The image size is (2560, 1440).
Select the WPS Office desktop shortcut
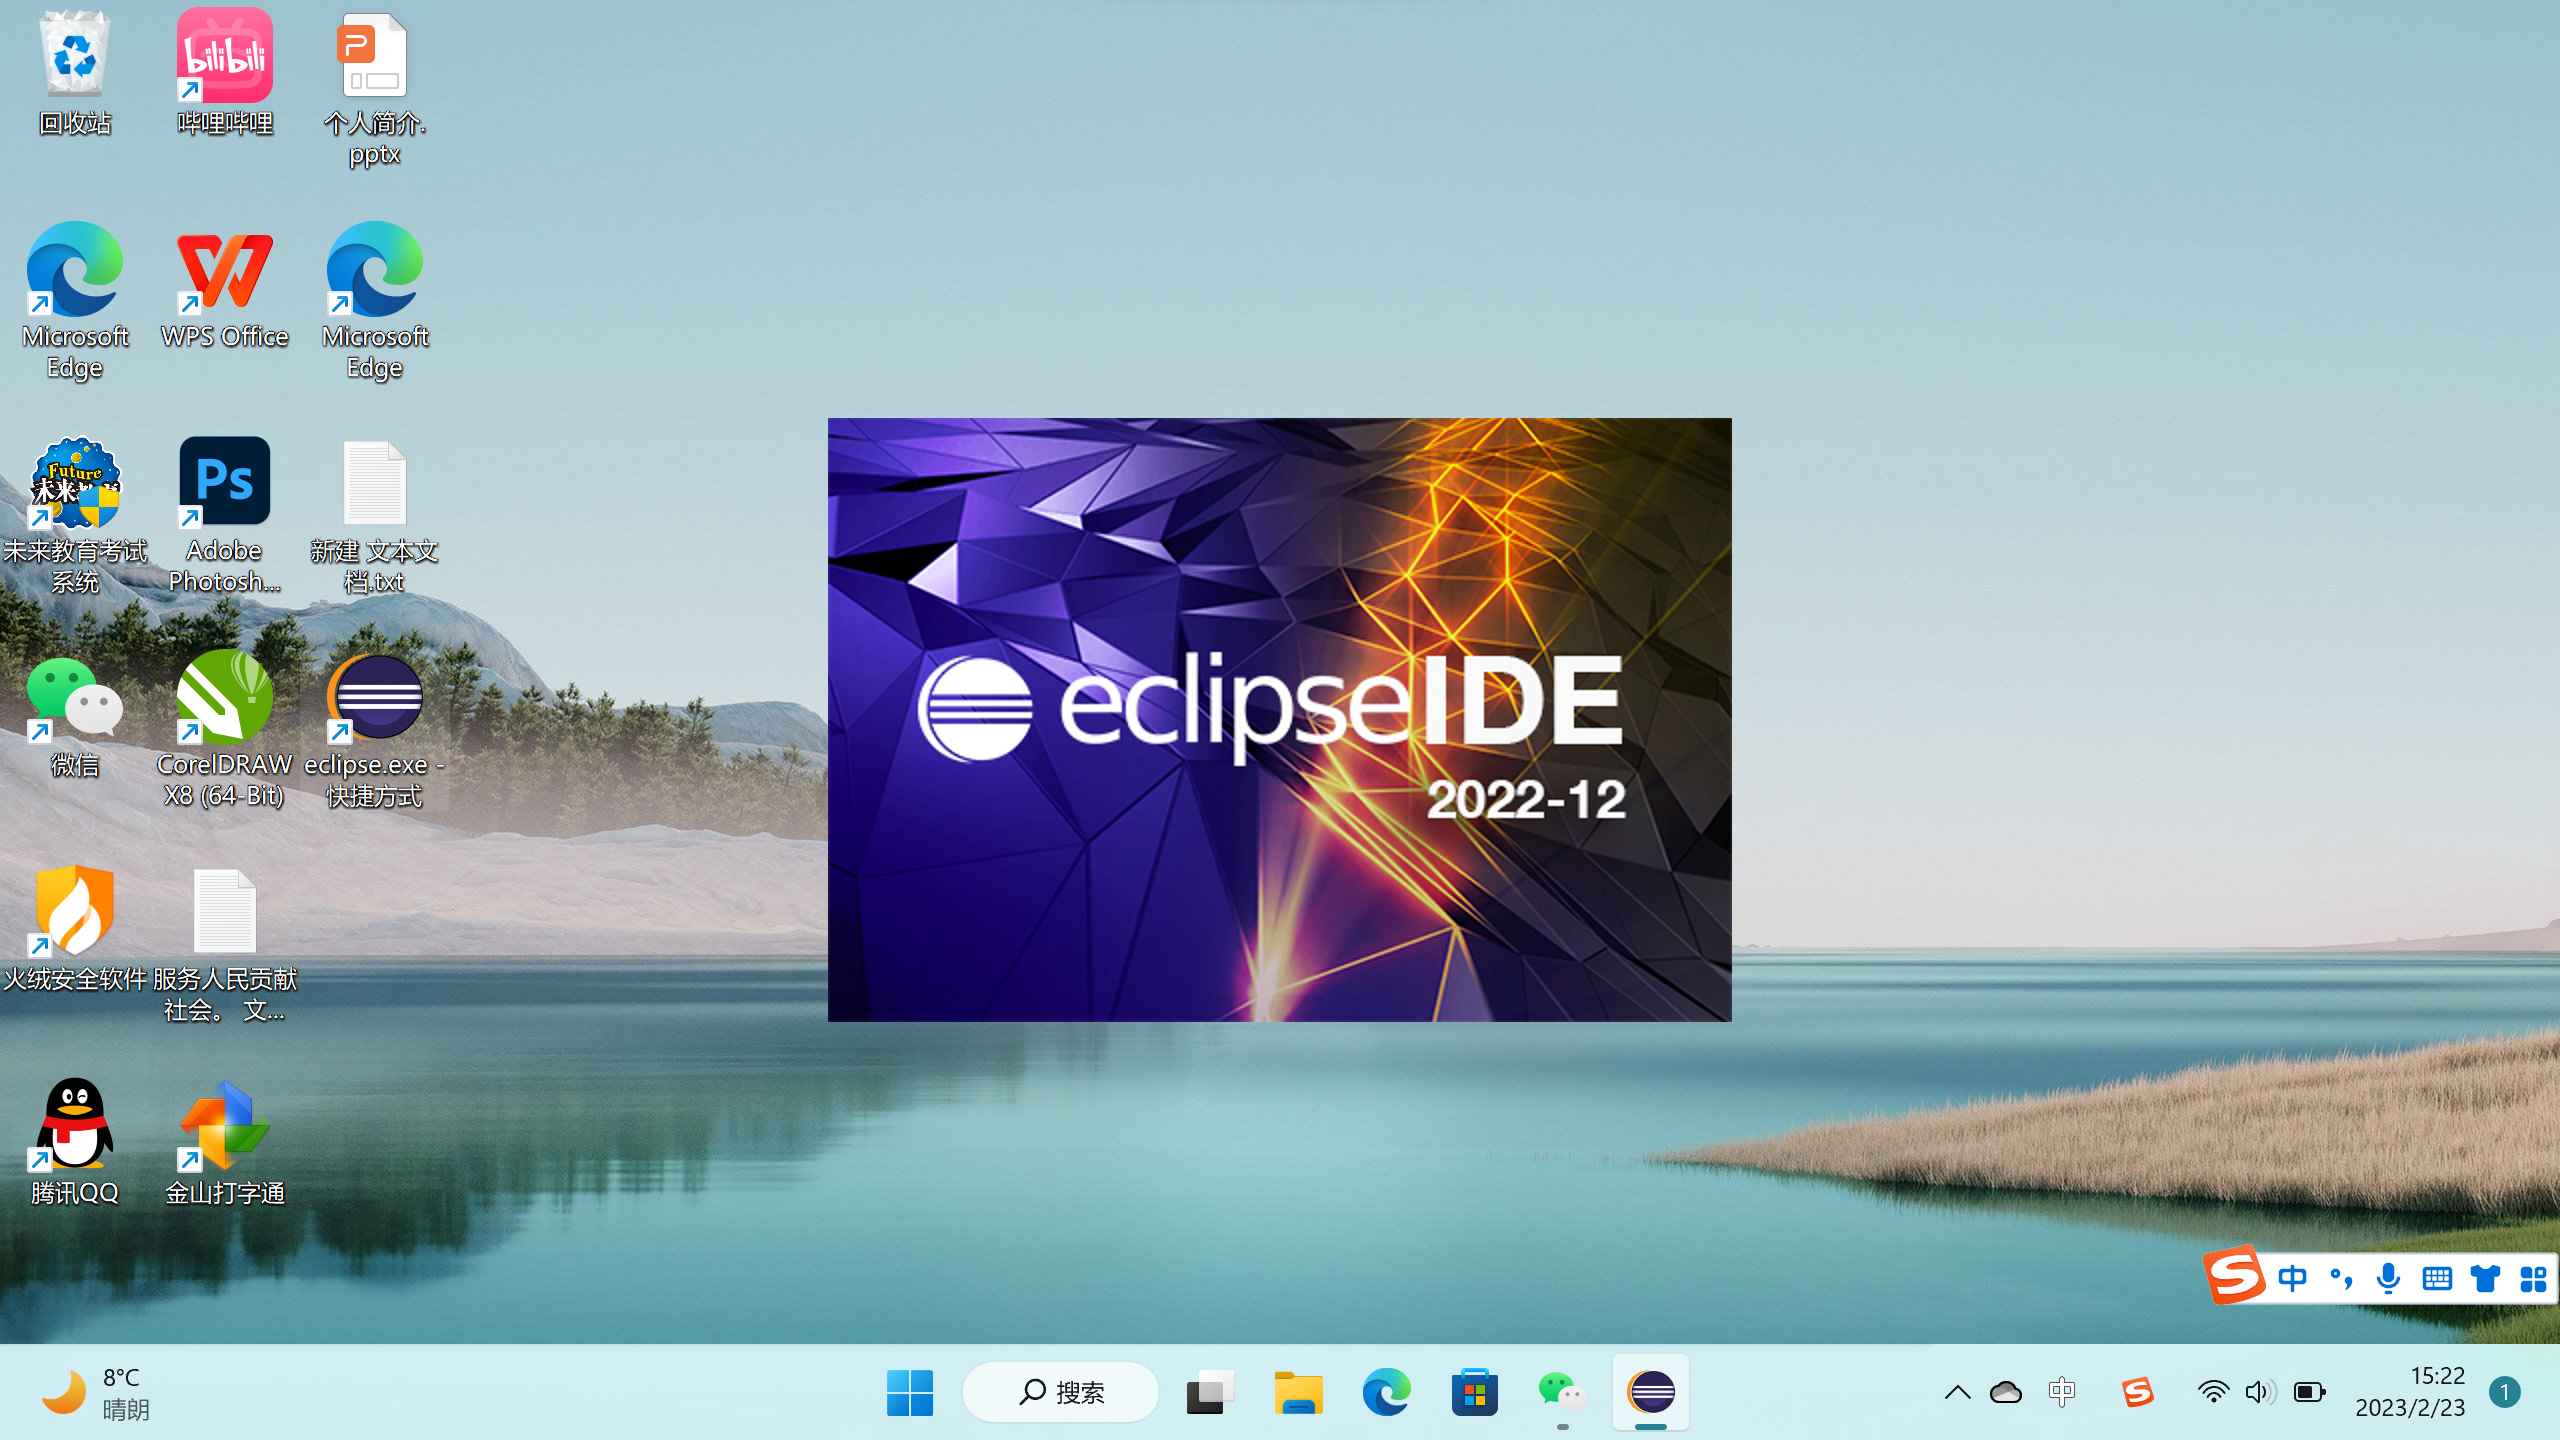[225, 286]
